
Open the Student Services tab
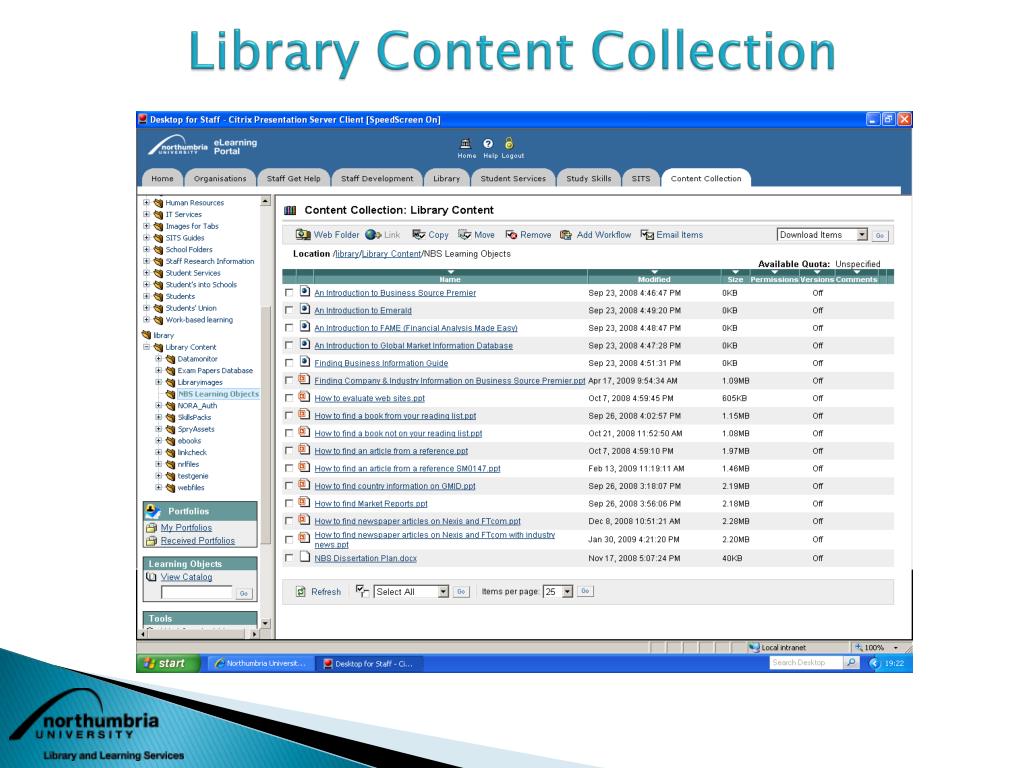pyautogui.click(x=513, y=178)
